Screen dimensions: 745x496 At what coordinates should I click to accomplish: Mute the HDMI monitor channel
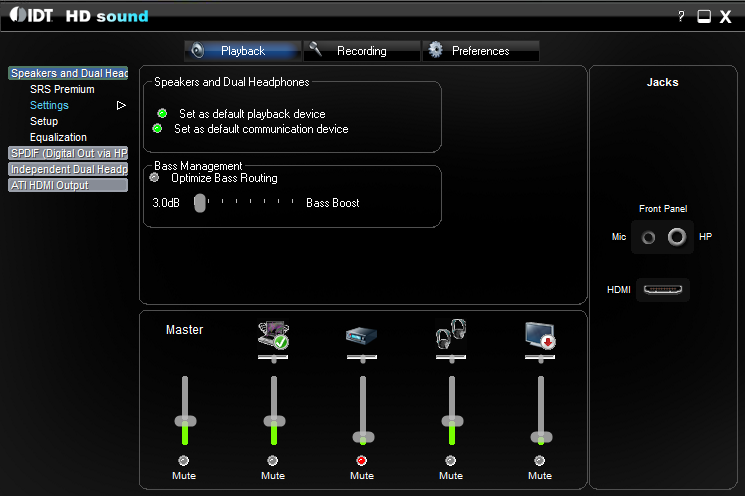point(539,460)
